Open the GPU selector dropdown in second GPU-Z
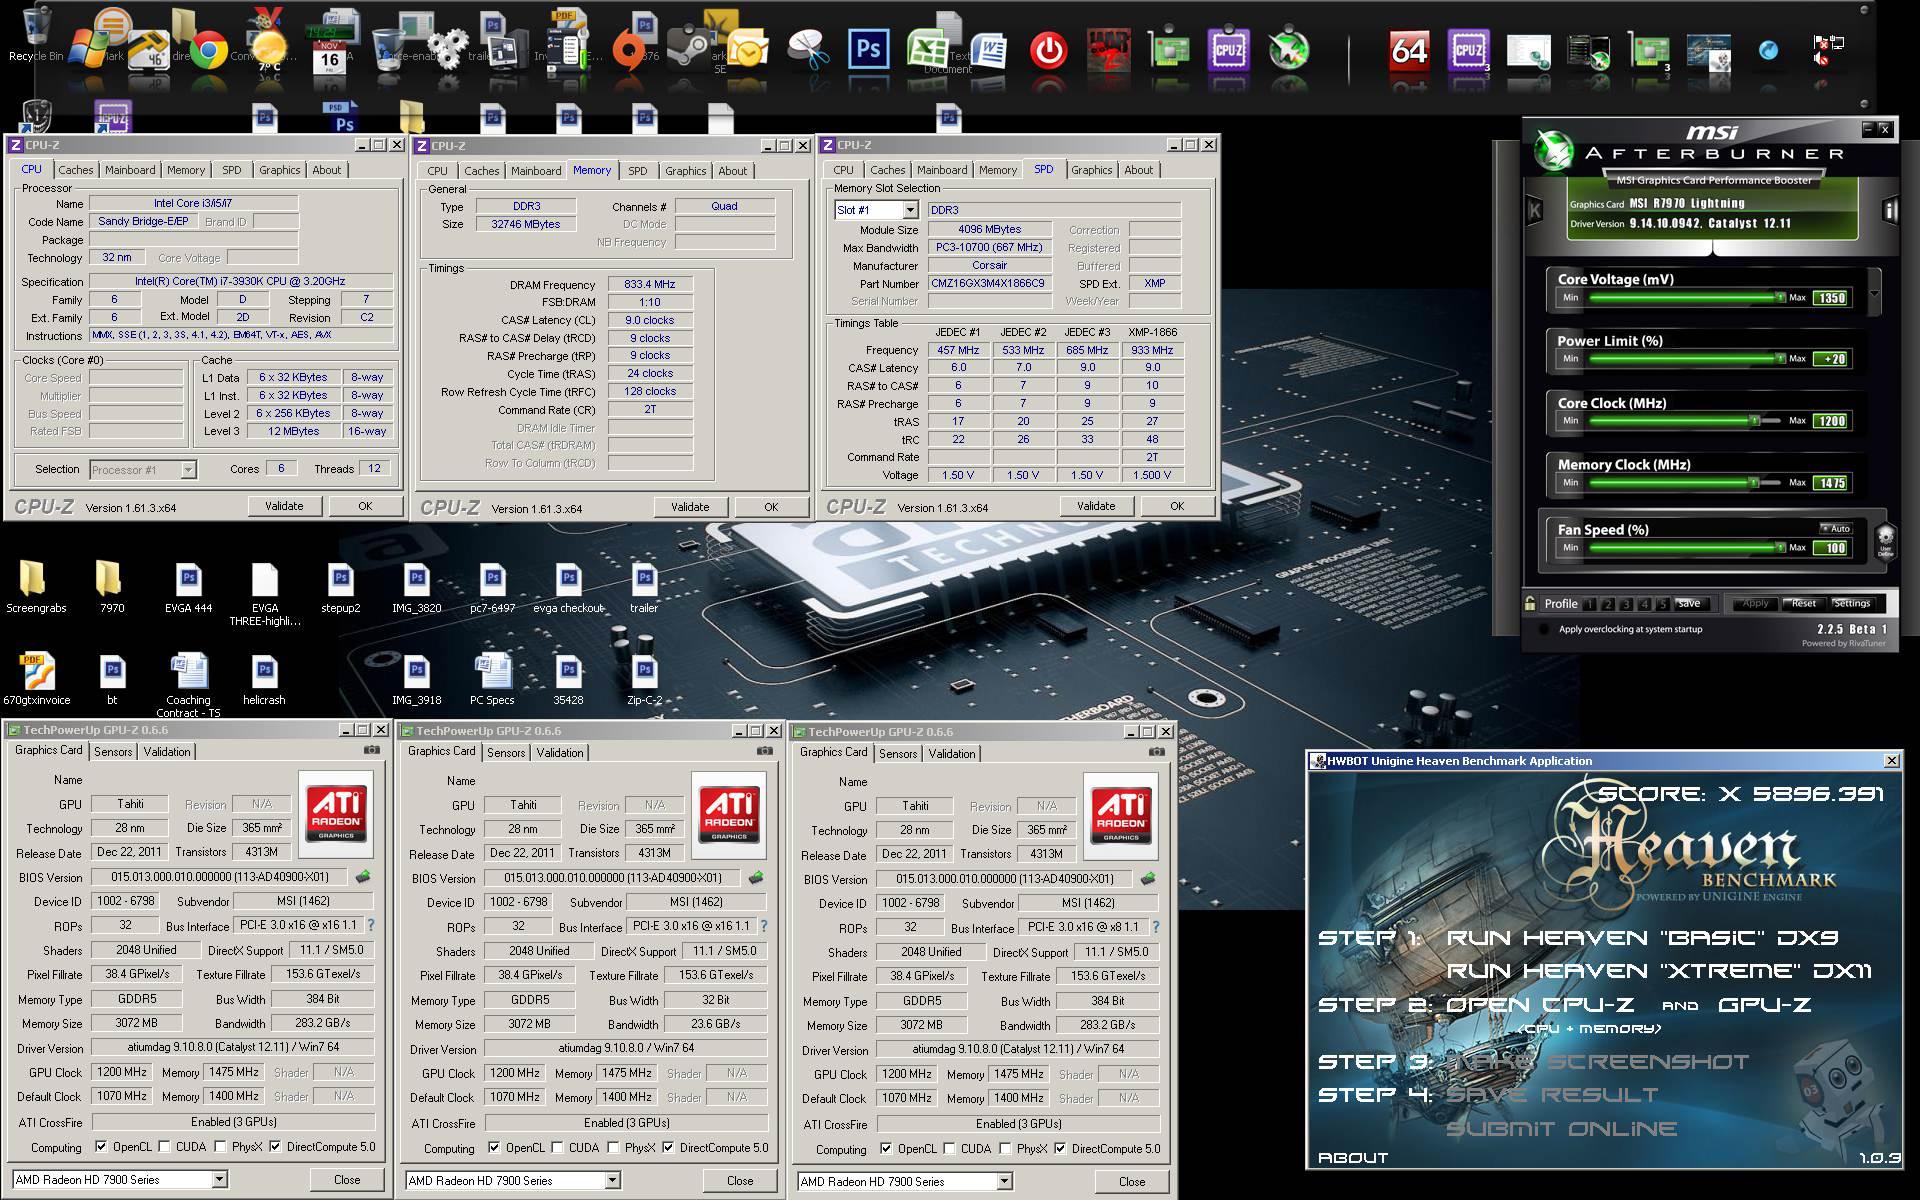Screen dimensions: 1920x1200 tap(611, 1181)
